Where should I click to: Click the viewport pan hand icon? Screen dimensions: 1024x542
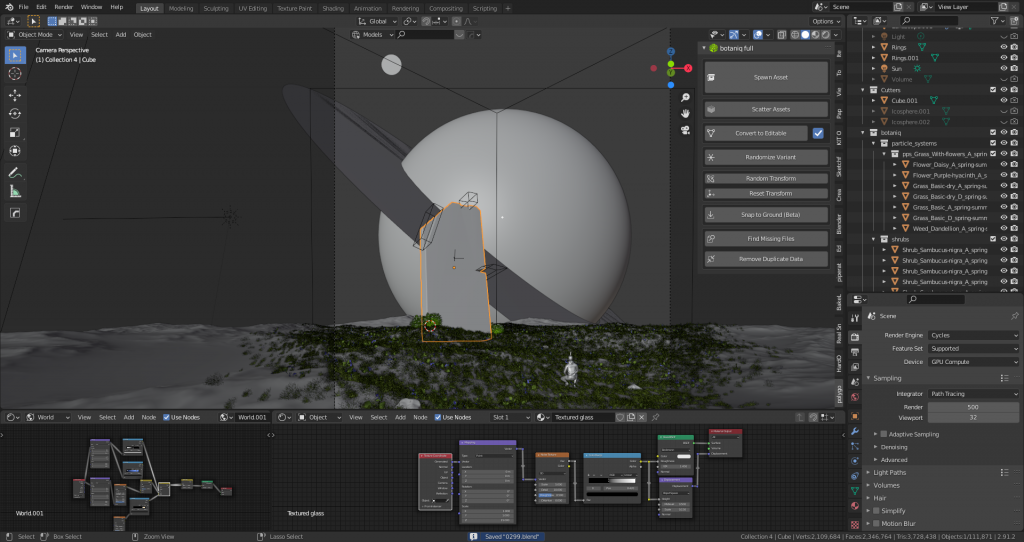click(x=685, y=114)
